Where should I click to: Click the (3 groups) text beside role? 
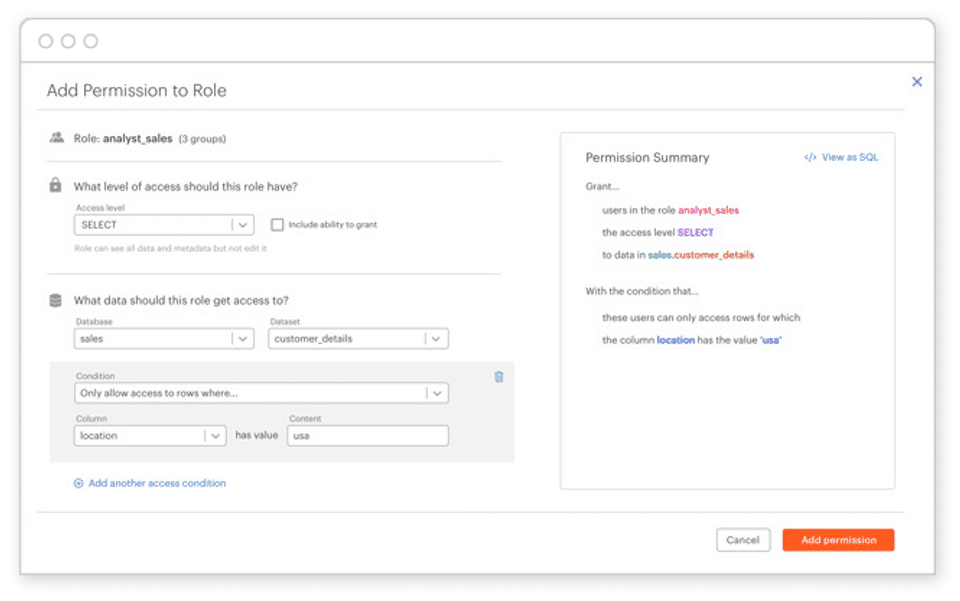point(202,139)
